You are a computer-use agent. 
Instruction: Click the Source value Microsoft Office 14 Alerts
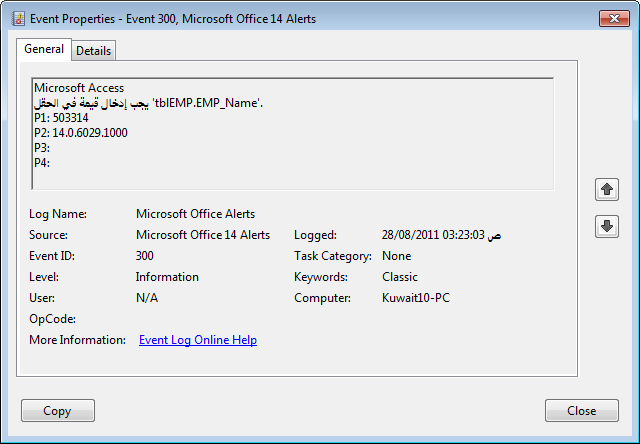pyautogui.click(x=202, y=235)
